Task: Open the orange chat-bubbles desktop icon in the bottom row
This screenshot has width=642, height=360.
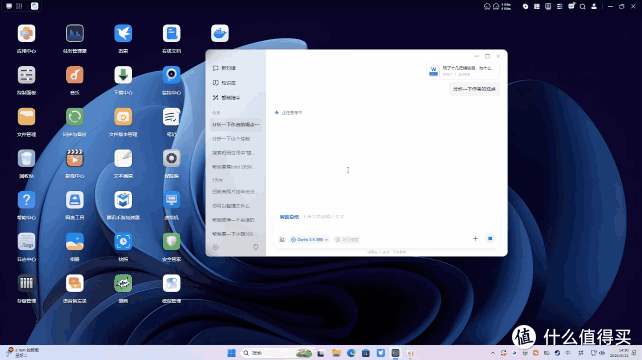Action: coord(75,283)
